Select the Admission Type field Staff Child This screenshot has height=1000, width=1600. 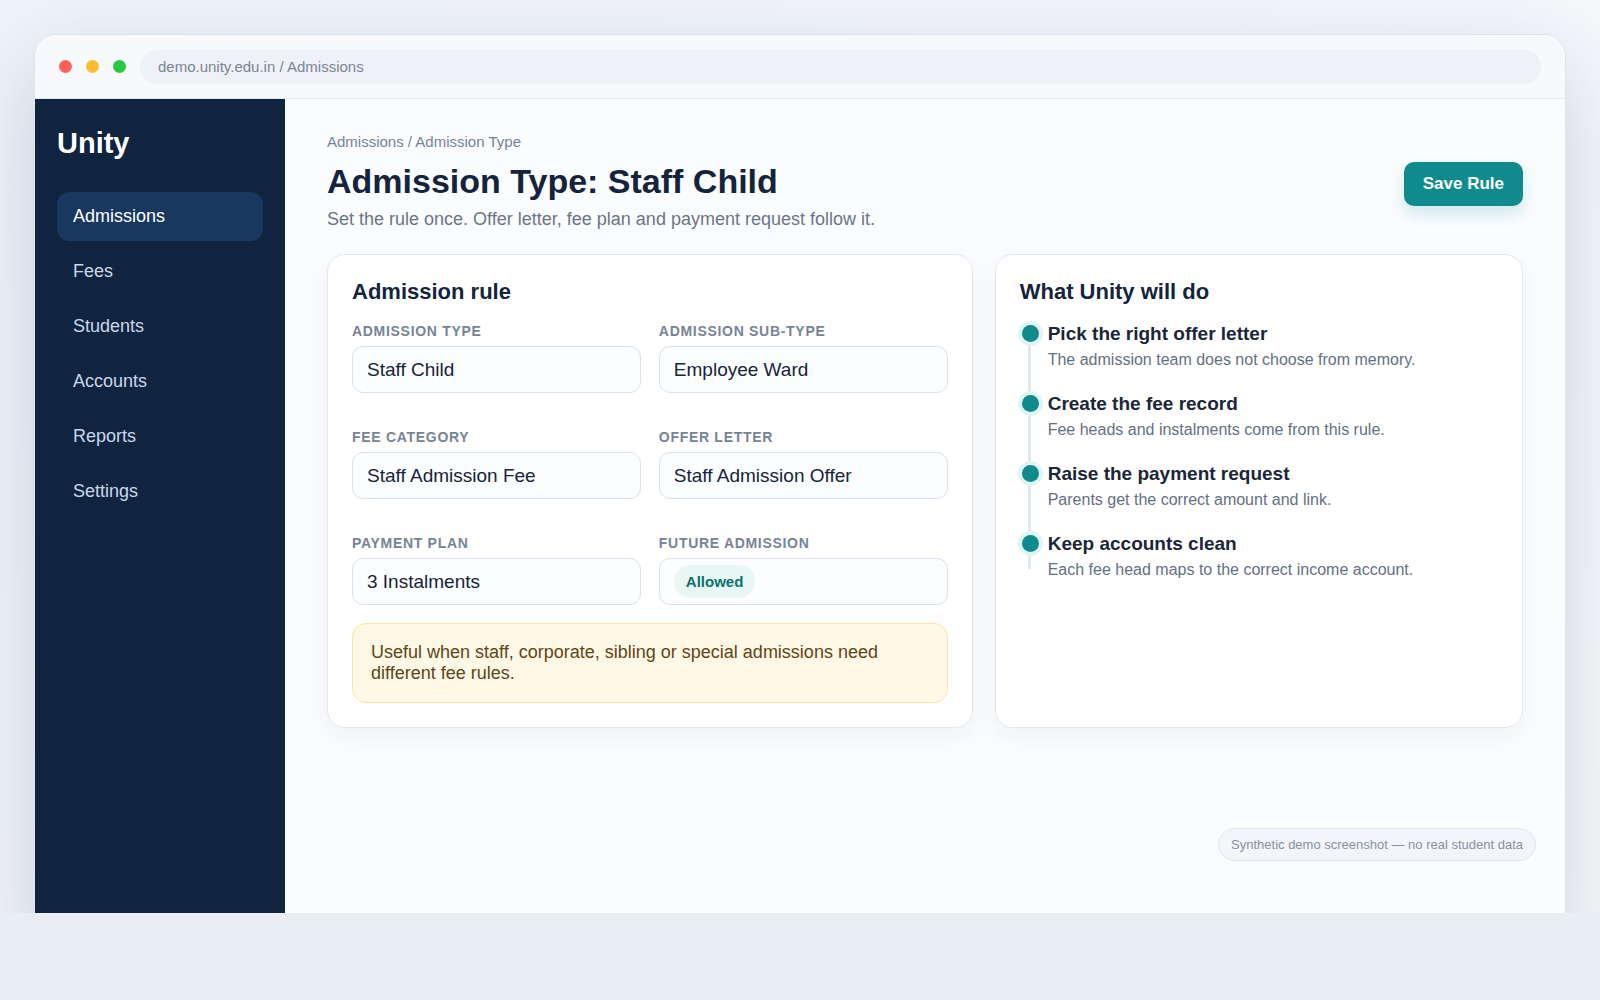[496, 370]
